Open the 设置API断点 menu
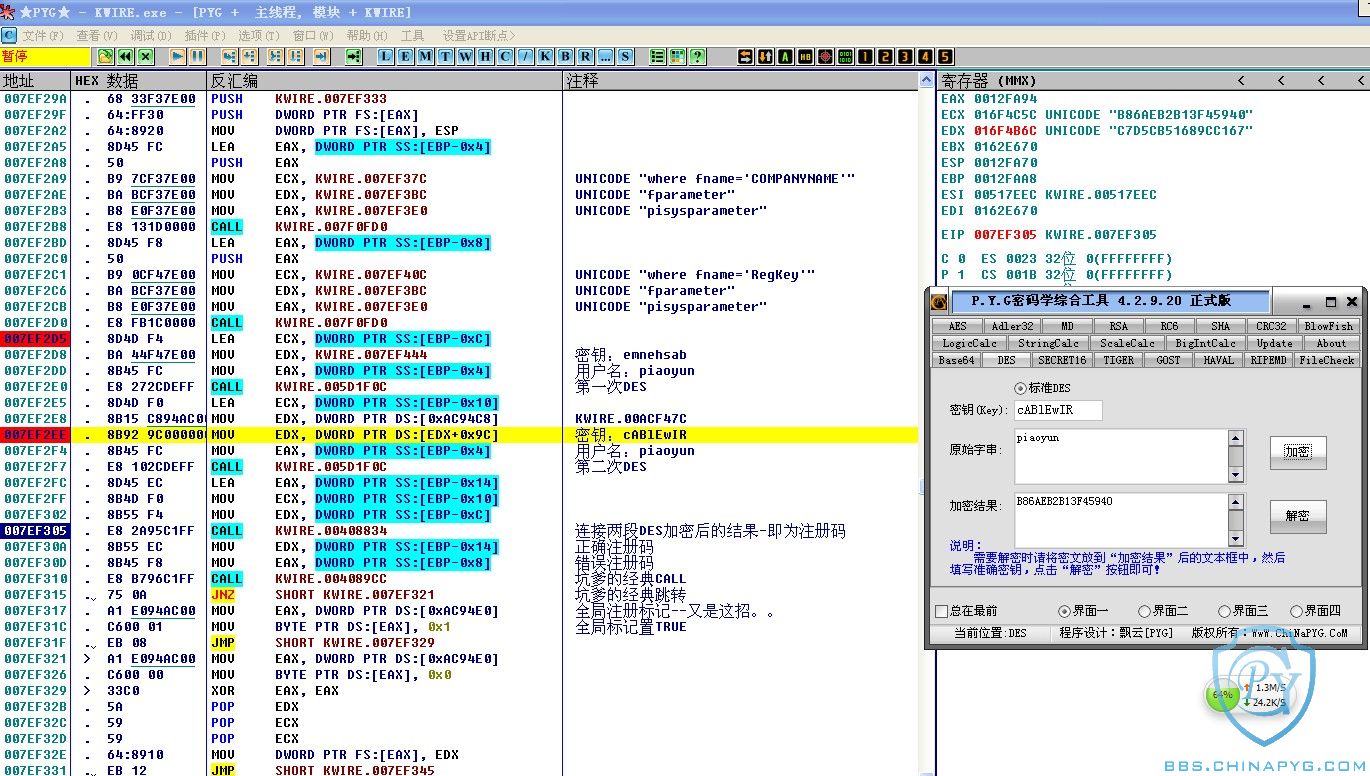Image resolution: width=1370 pixels, height=776 pixels. [x=477, y=35]
